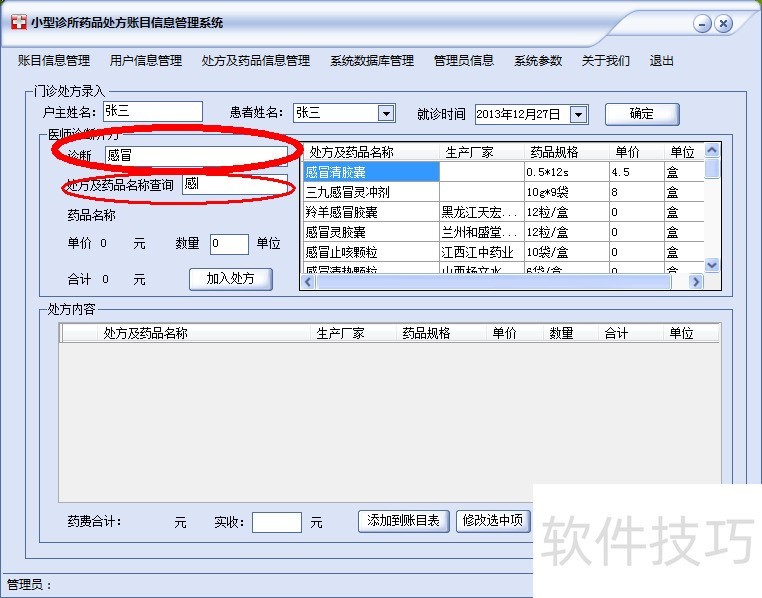
Task: Open the 就诊时间 date picker dropdown
Action: pos(578,114)
